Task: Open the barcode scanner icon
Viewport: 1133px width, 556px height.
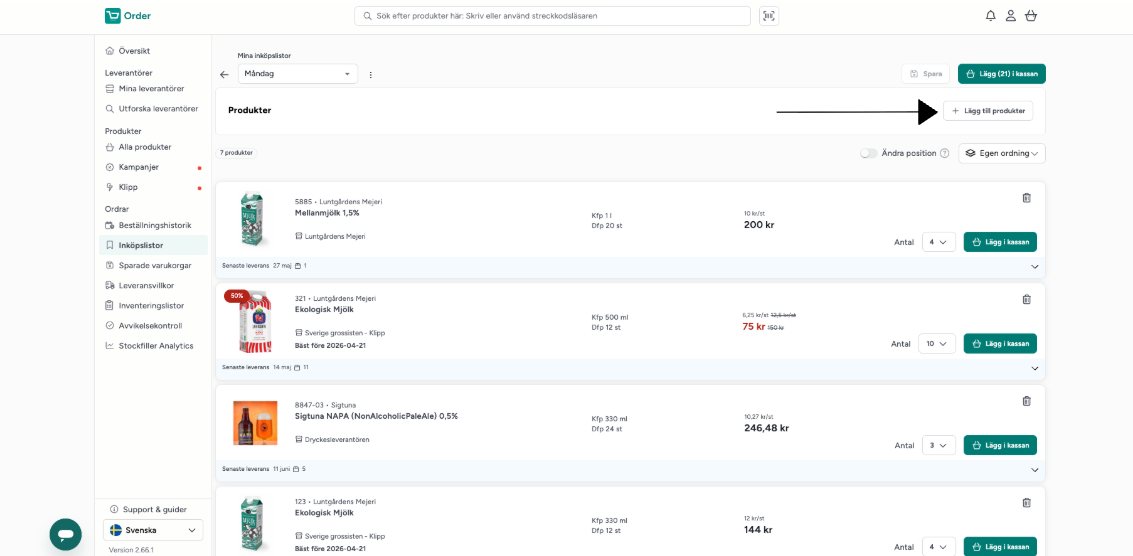Action: point(769,16)
